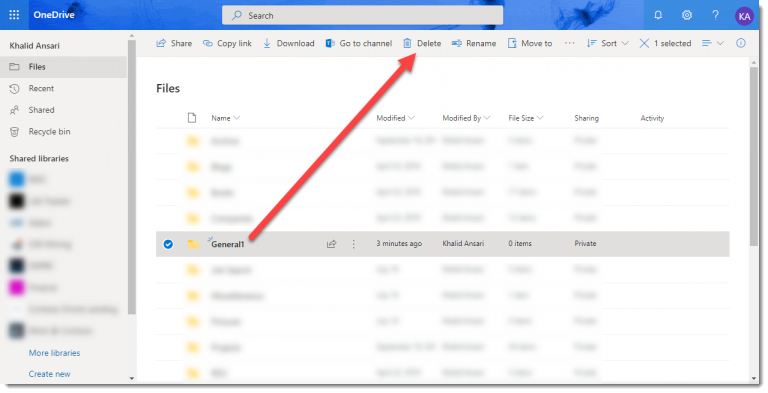Open Modified By column dropdown
Viewport: 768px width, 393px height.
point(466,118)
